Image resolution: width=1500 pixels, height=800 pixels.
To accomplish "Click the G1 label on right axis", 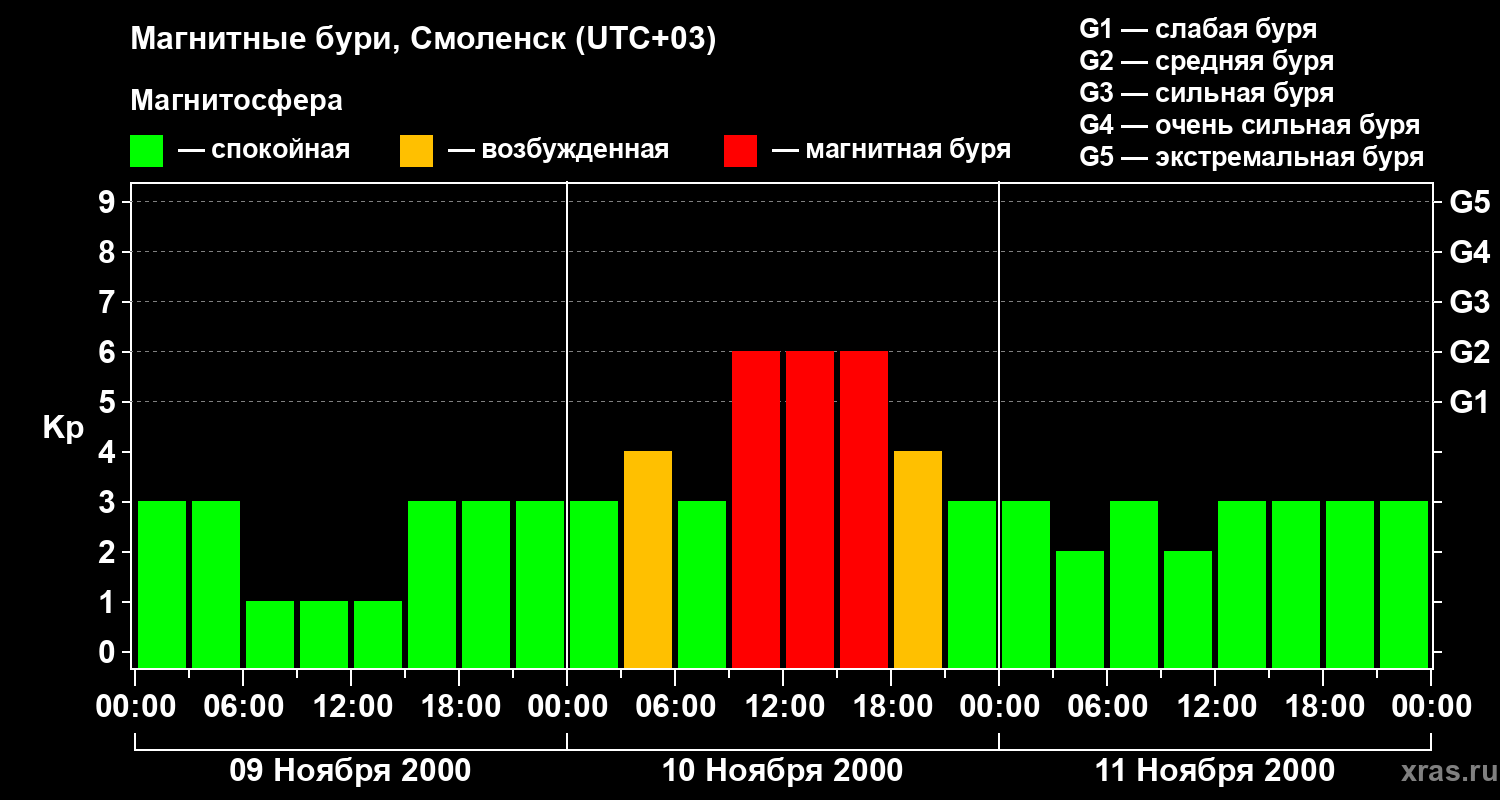I will point(1470,402).
